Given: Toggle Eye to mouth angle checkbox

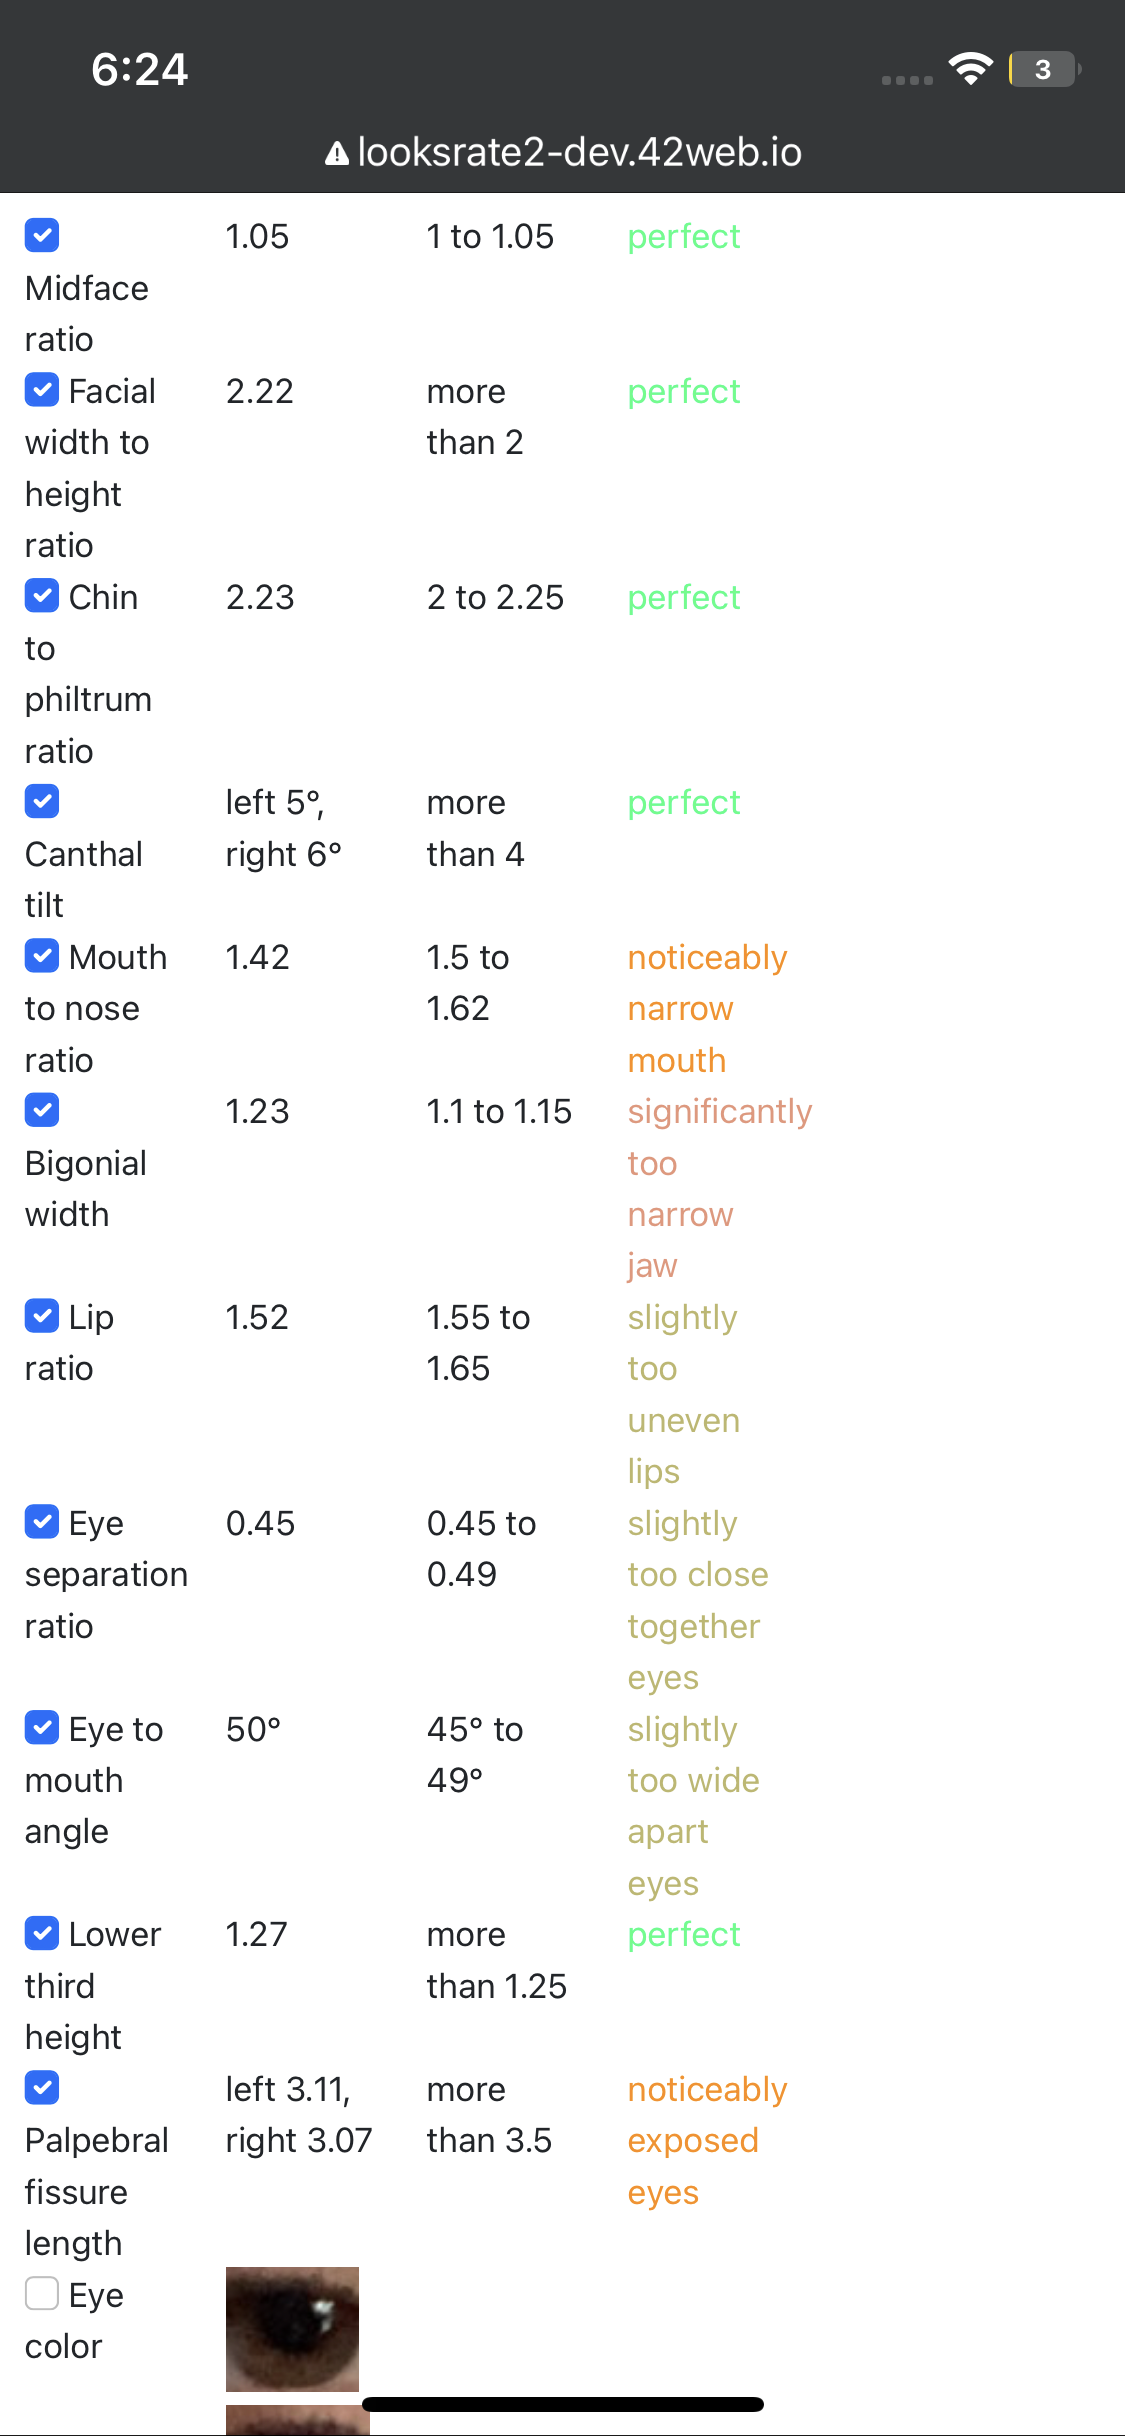Looking at the screenshot, I should (x=42, y=1727).
